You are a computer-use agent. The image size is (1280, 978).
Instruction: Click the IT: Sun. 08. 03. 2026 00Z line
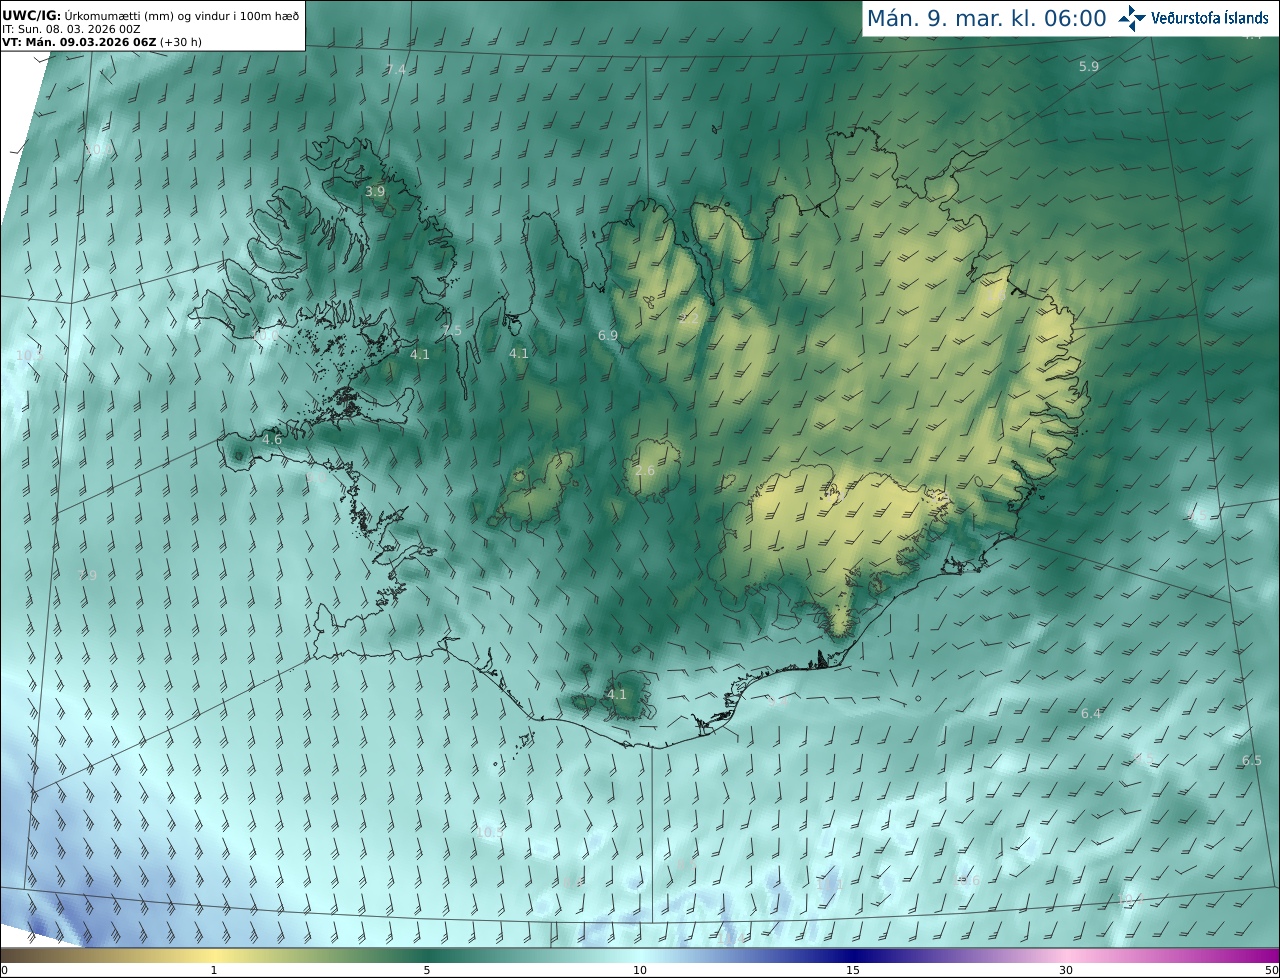point(71,29)
